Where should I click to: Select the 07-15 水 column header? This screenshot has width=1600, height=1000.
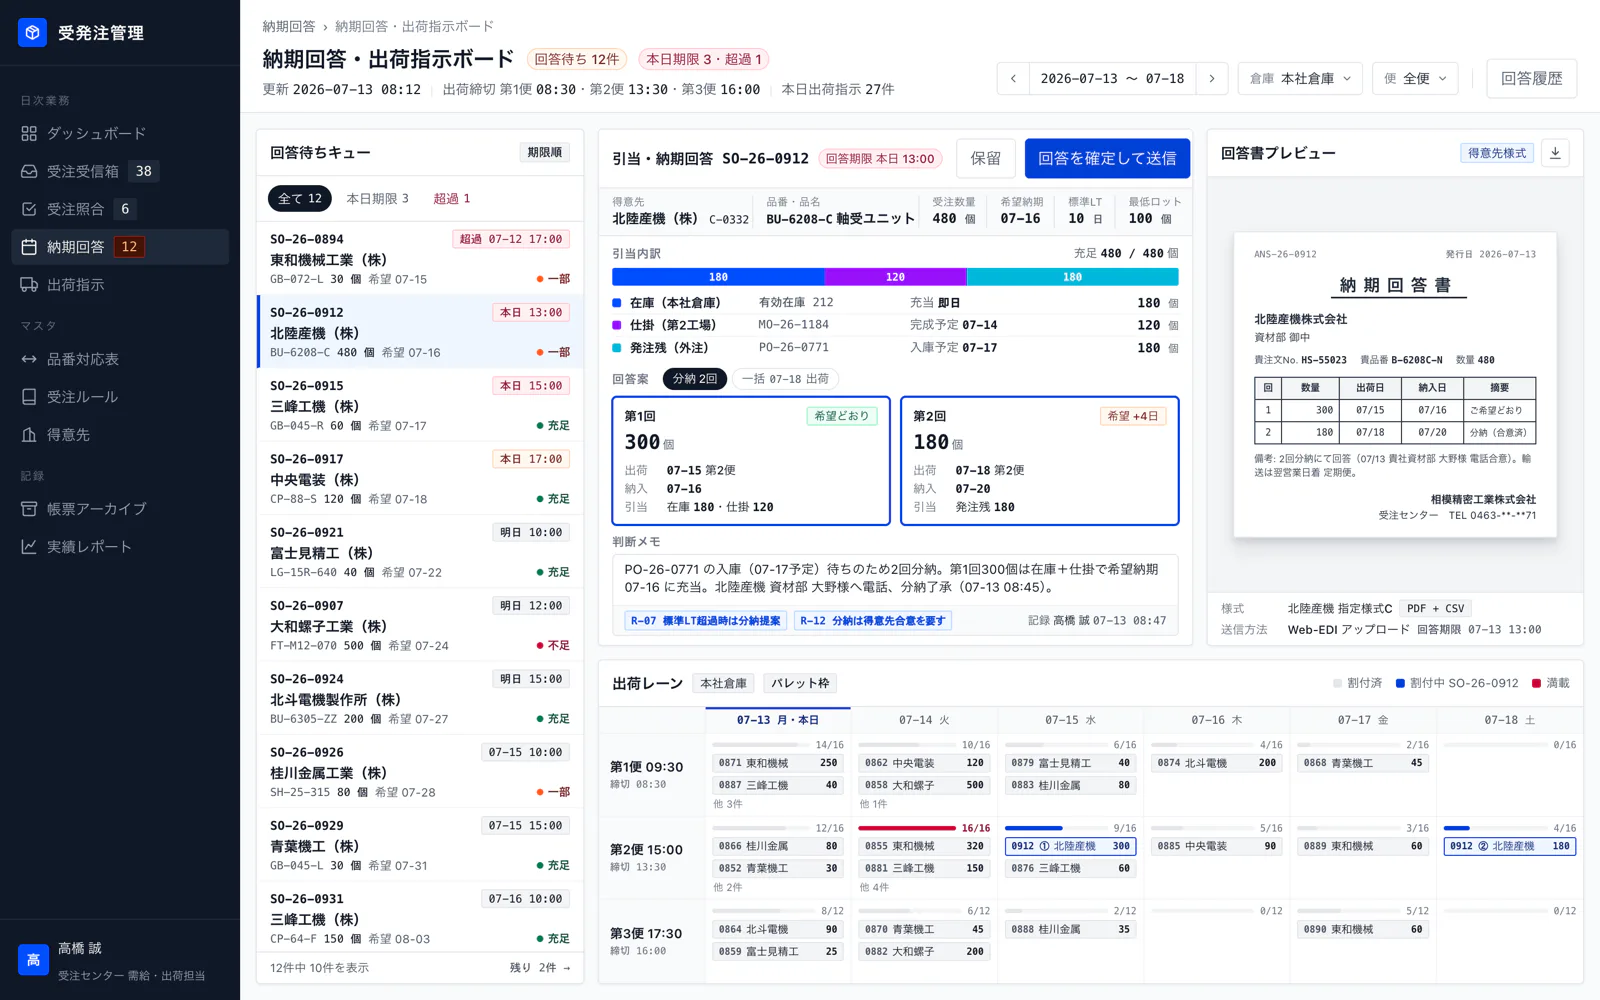1071,720
